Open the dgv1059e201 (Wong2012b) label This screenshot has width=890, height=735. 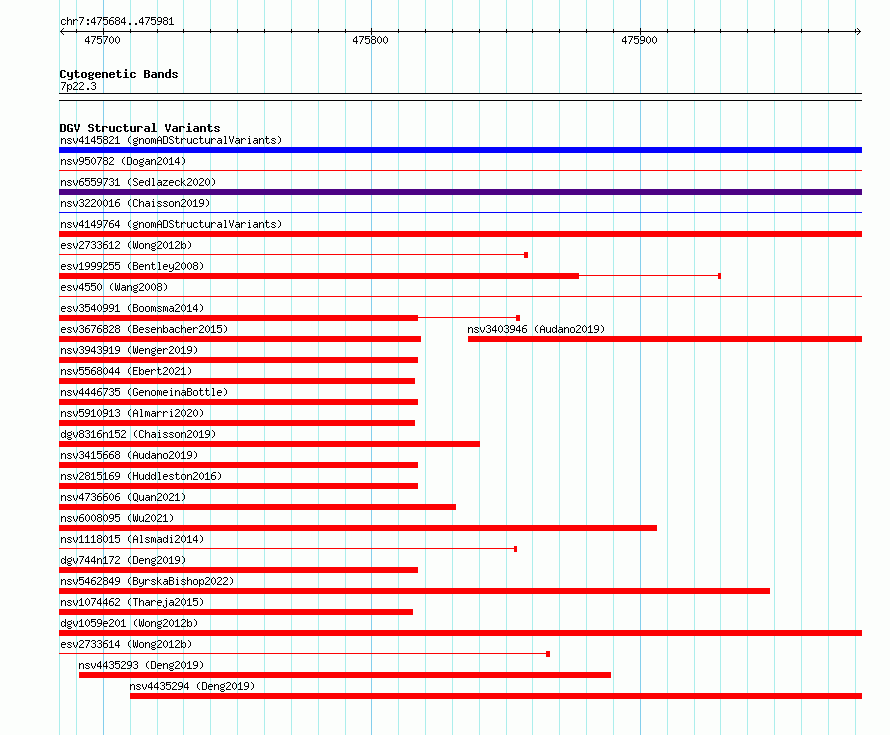(x=129, y=623)
